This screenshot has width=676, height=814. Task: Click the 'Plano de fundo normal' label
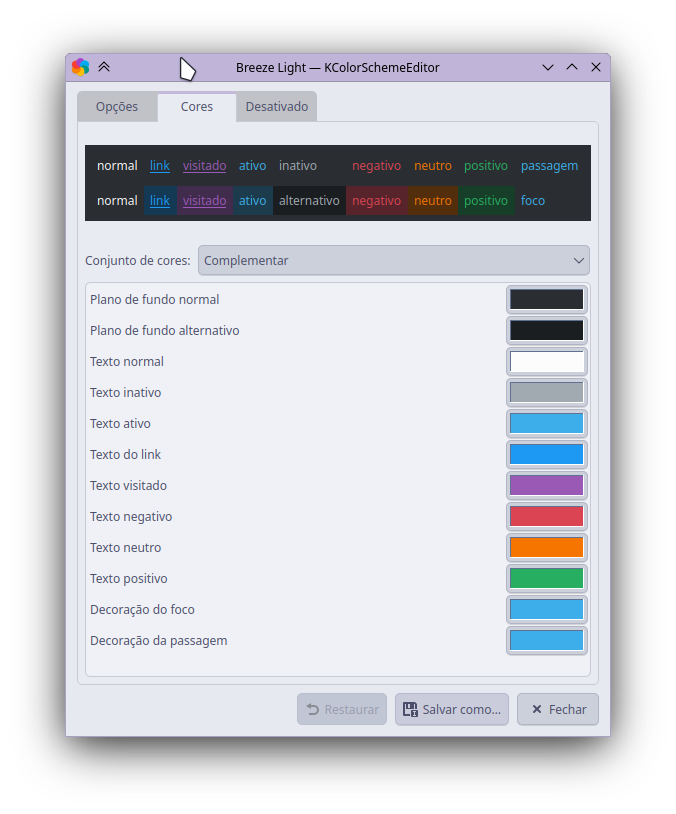155,300
